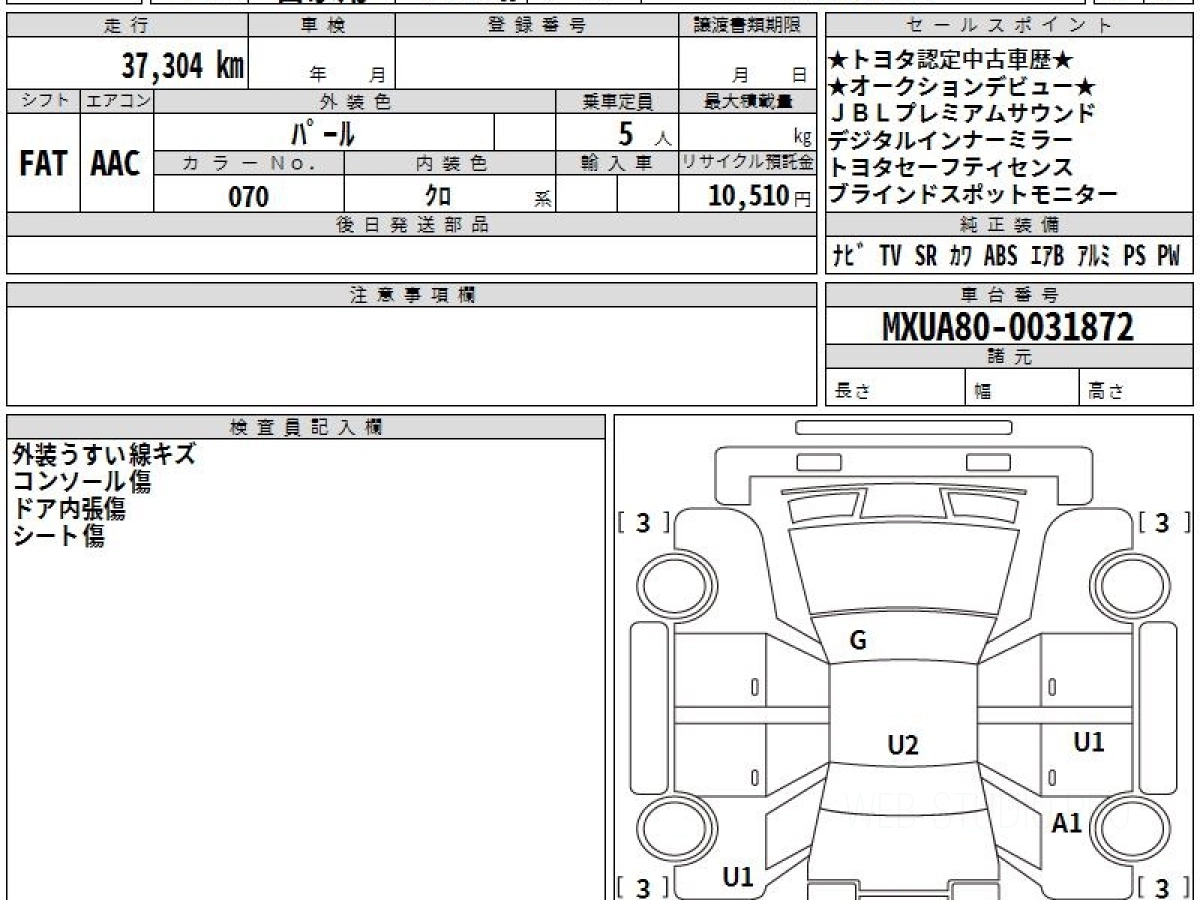Viewport: 1200px width, 900px height.
Task: Click the 後日発送部品 section header
Action: [x=412, y=225]
